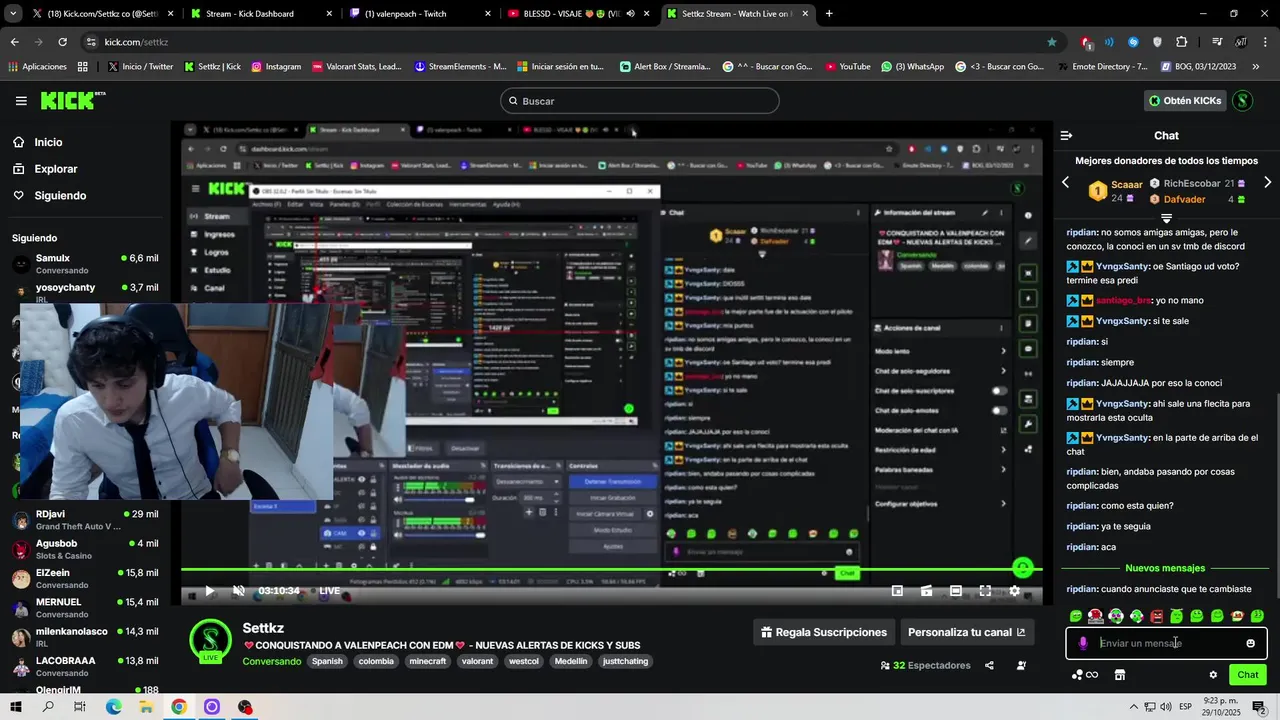This screenshot has width=1280, height=720.
Task: Select the justtchating stream tag
Action: pyautogui.click(x=625, y=661)
